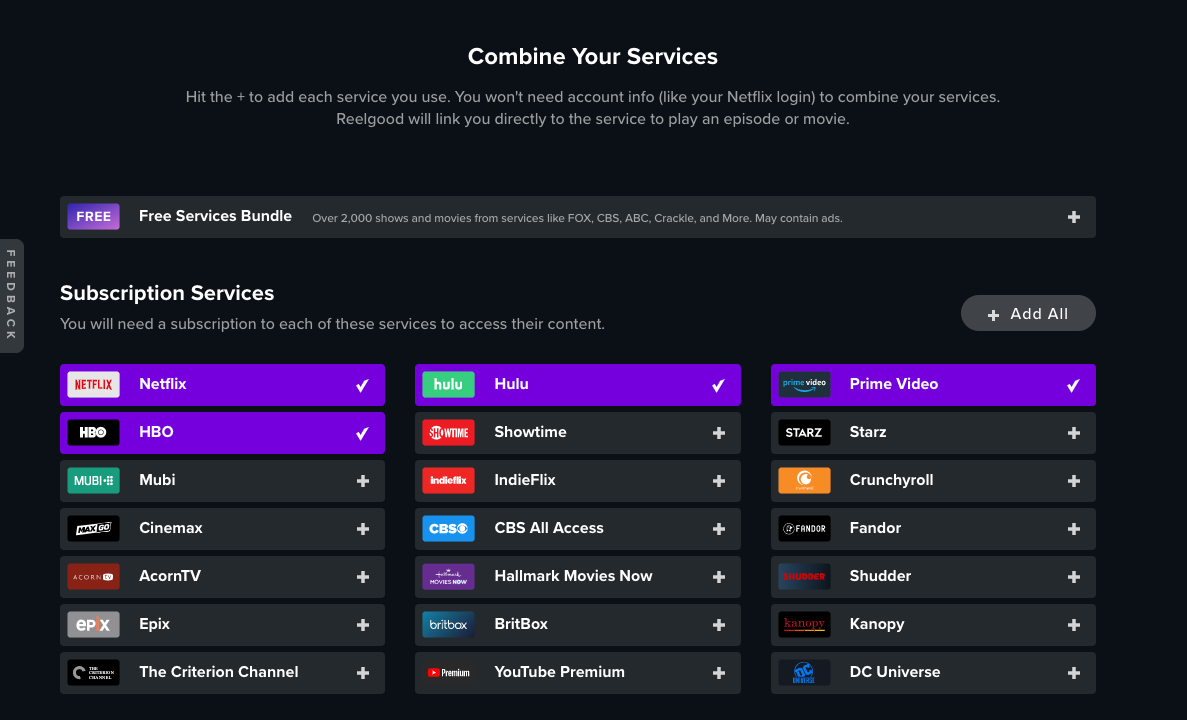Click the HBO logo icon
Screen dimensions: 1187x720
point(93,432)
